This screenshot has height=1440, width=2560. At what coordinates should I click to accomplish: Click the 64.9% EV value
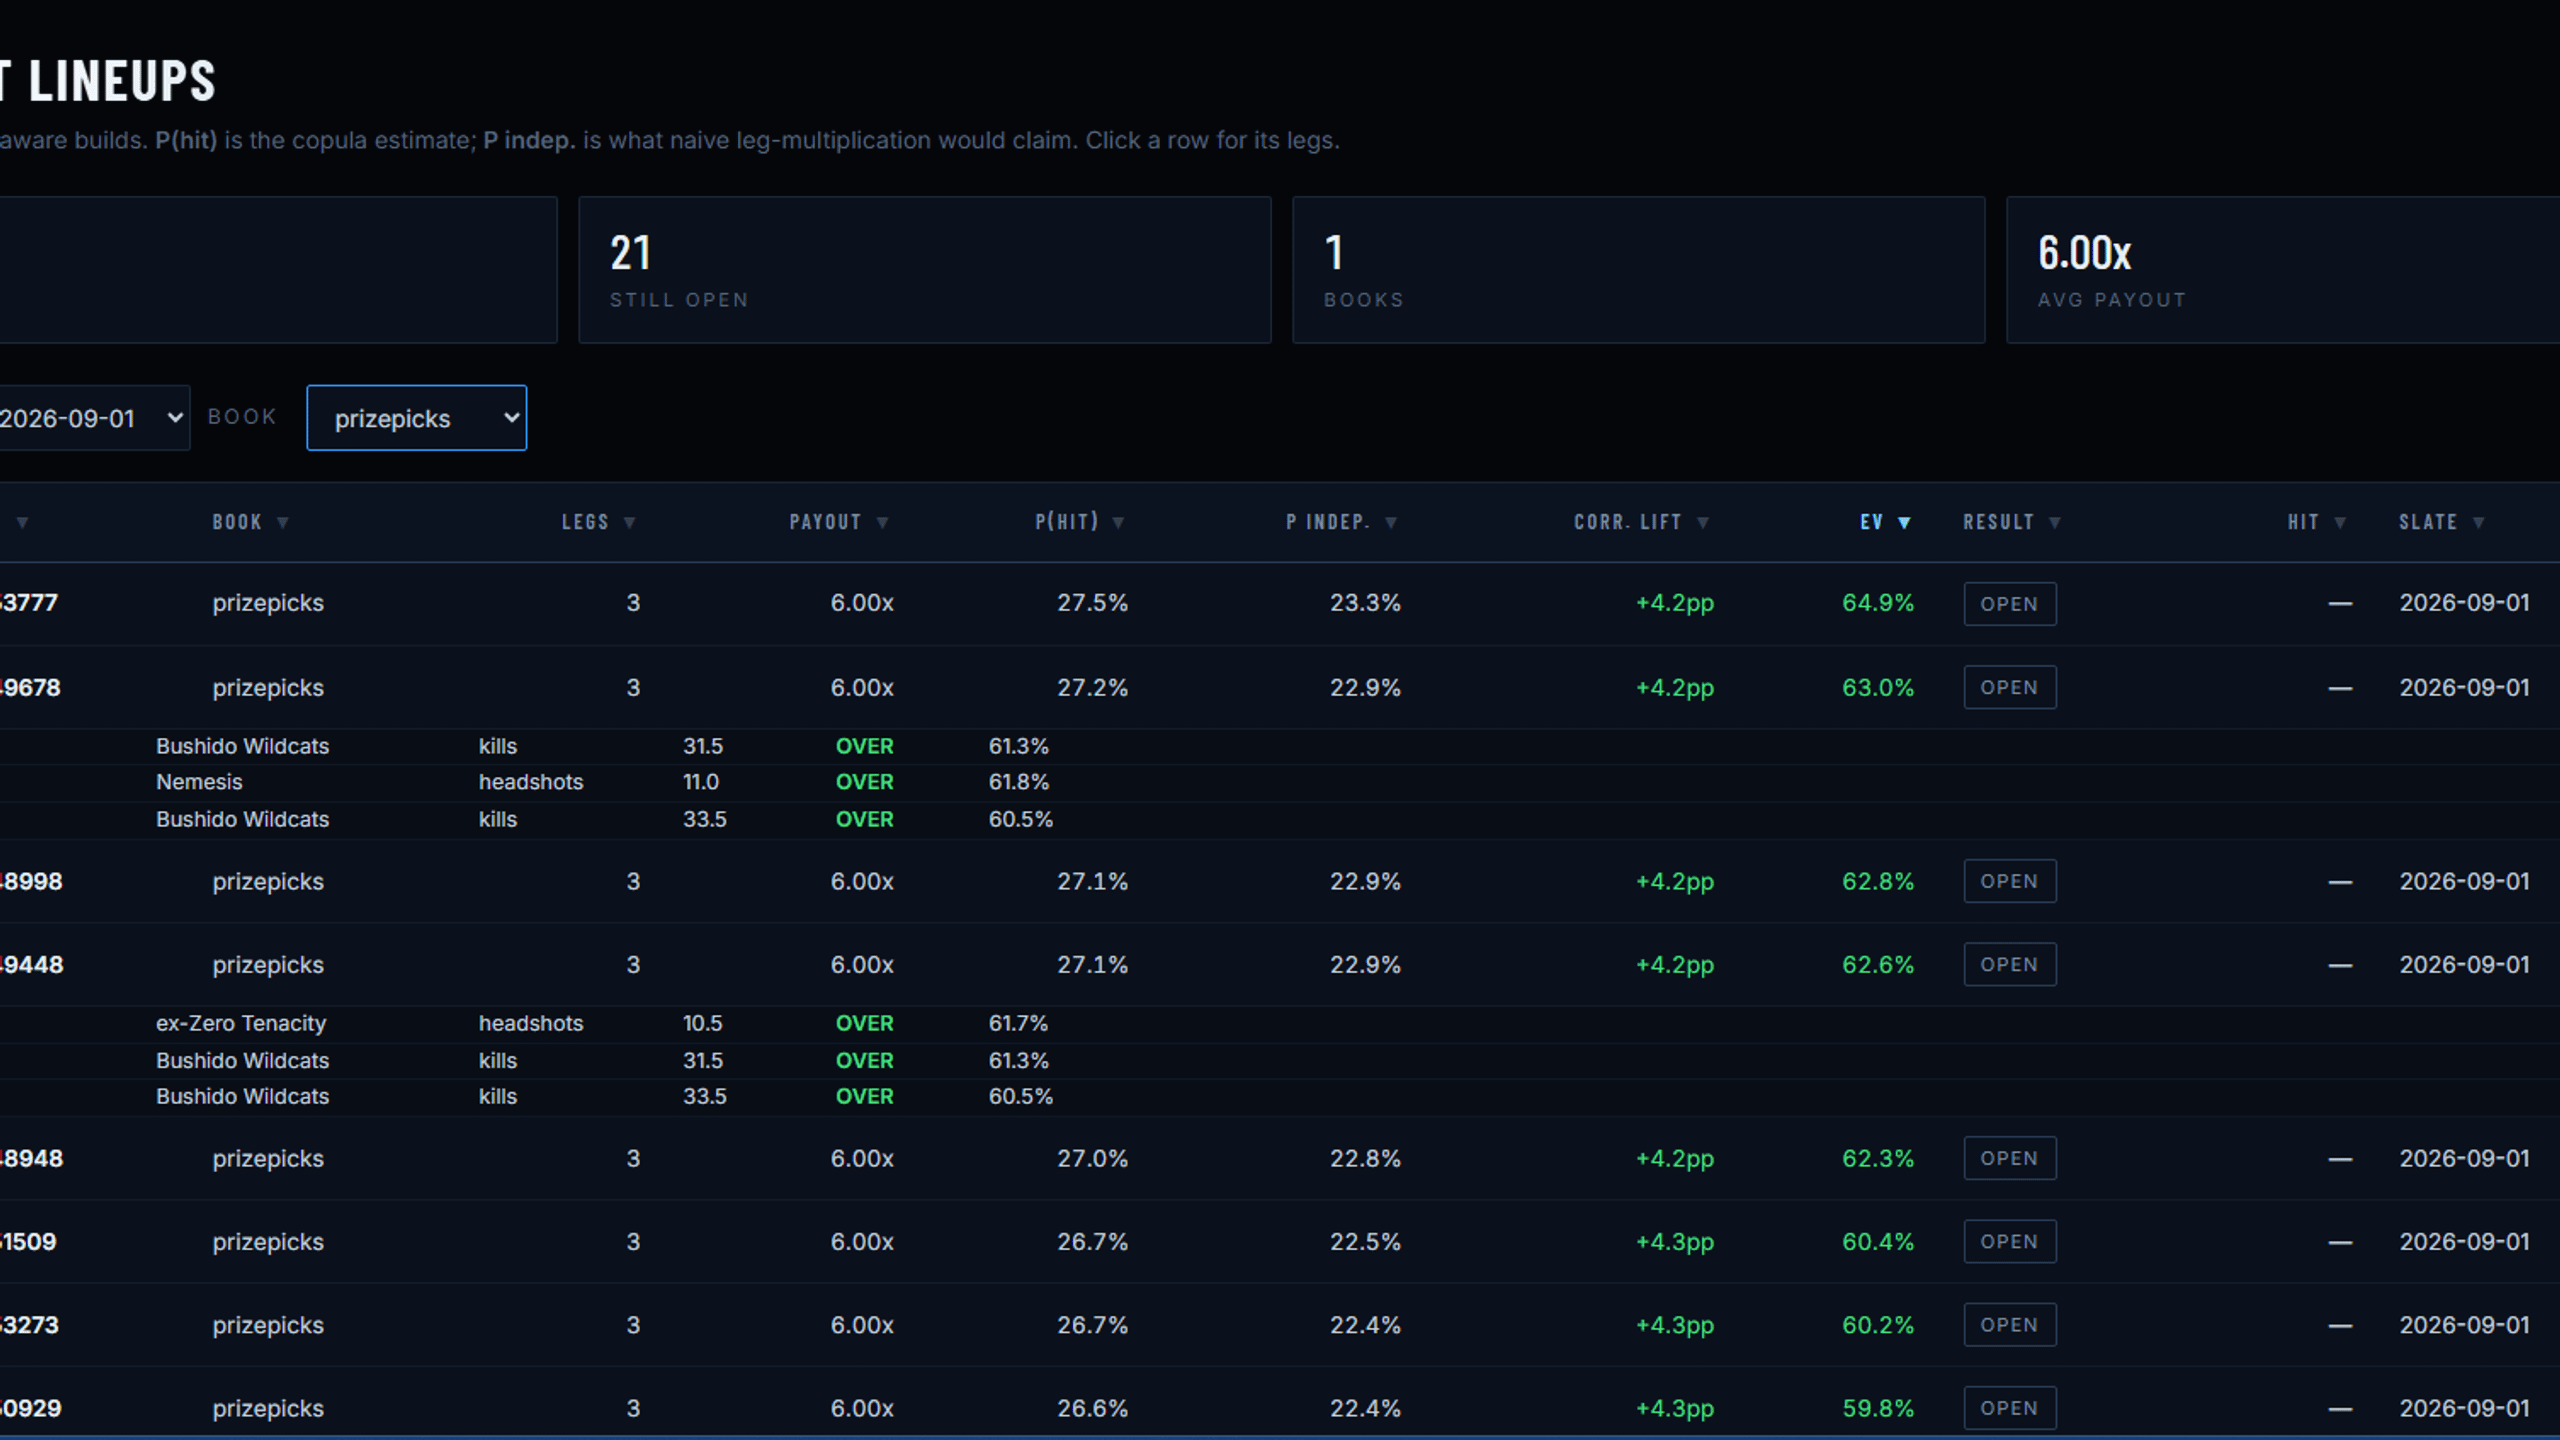[x=1878, y=603]
